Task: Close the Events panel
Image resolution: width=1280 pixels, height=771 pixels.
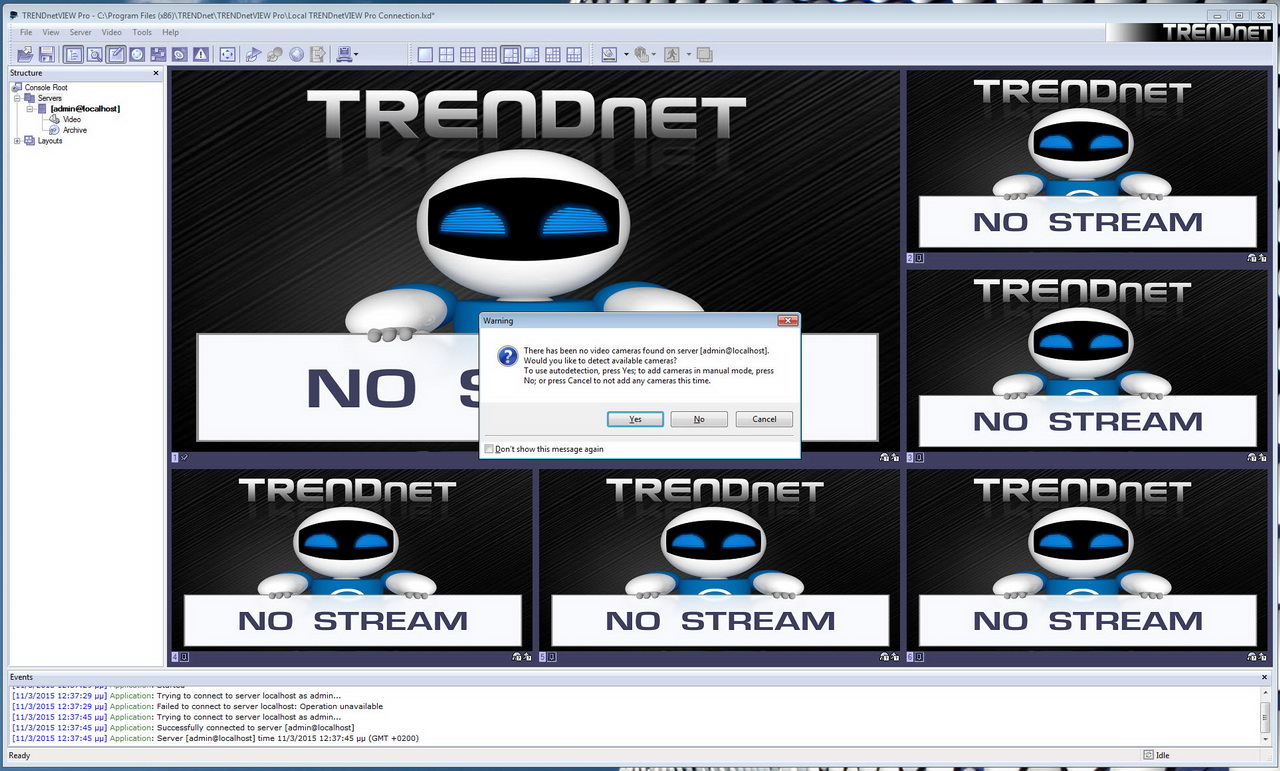Action: click(1265, 677)
